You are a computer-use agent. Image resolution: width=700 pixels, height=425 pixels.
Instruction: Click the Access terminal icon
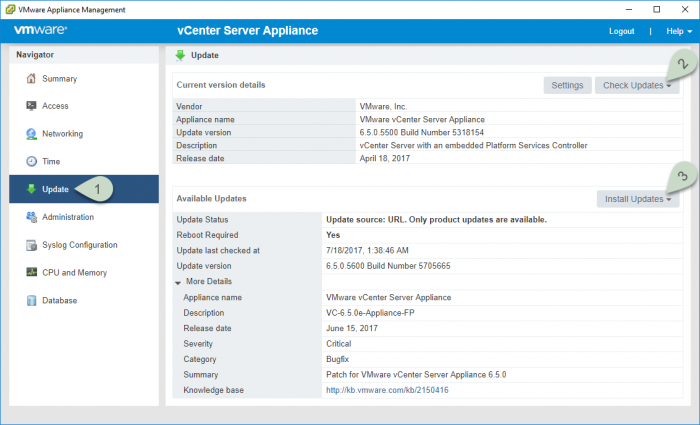[31, 106]
